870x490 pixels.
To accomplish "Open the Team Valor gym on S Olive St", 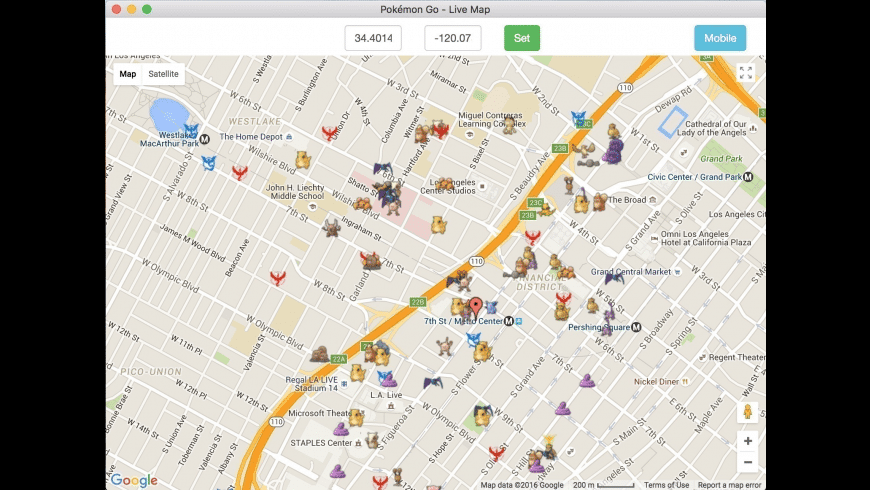I will (497, 453).
